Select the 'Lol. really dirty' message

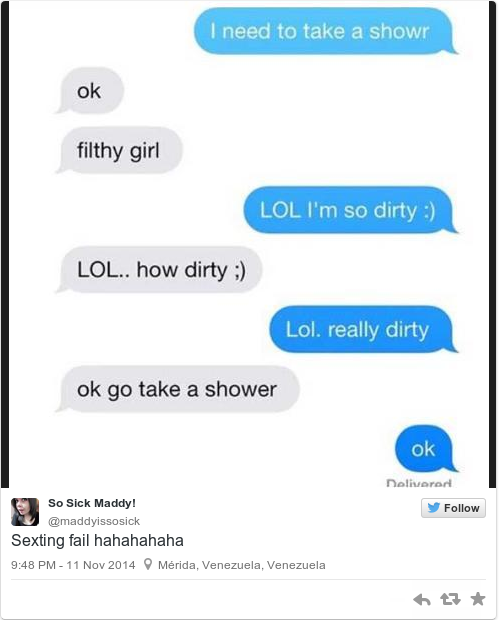361,329
